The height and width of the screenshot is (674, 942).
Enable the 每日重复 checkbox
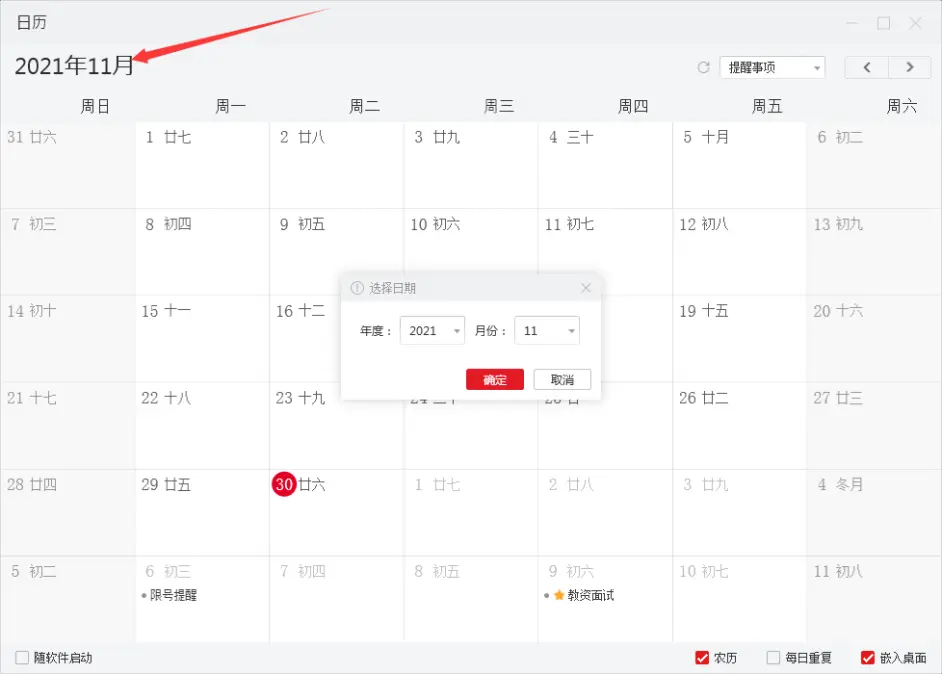point(772,658)
